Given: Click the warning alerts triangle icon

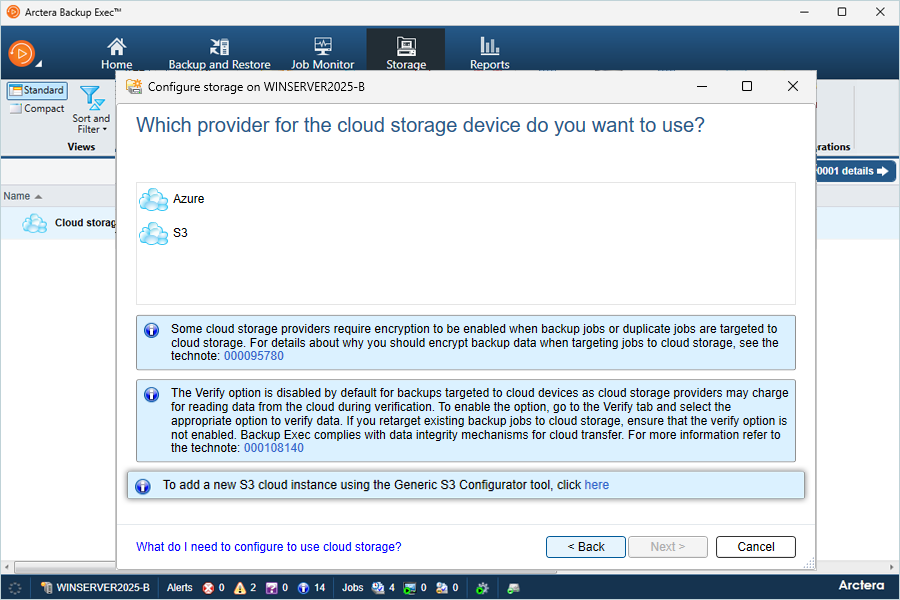Looking at the screenshot, I should point(240,588).
